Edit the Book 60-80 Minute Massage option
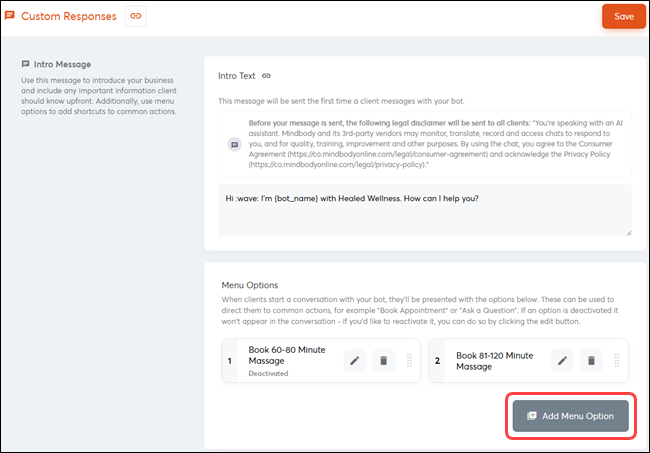 355,361
